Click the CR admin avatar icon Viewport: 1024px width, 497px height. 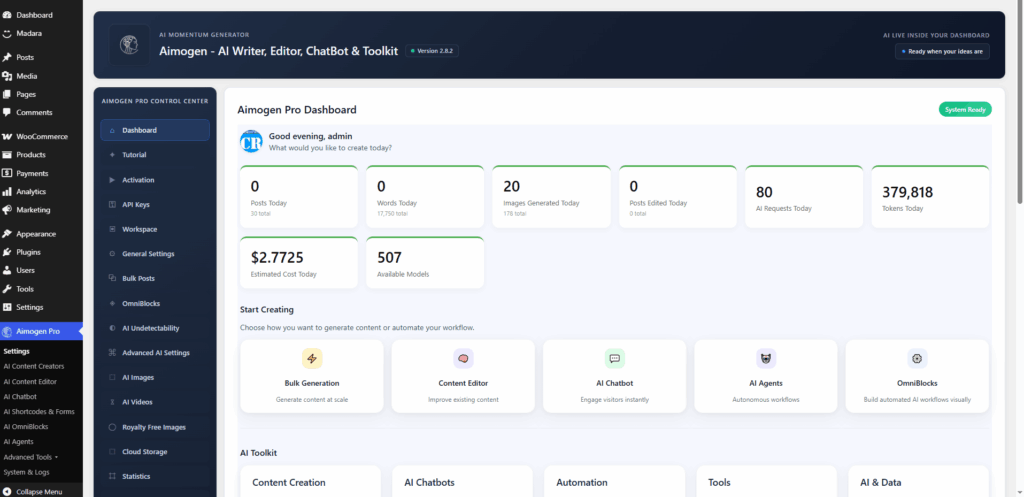[251, 141]
